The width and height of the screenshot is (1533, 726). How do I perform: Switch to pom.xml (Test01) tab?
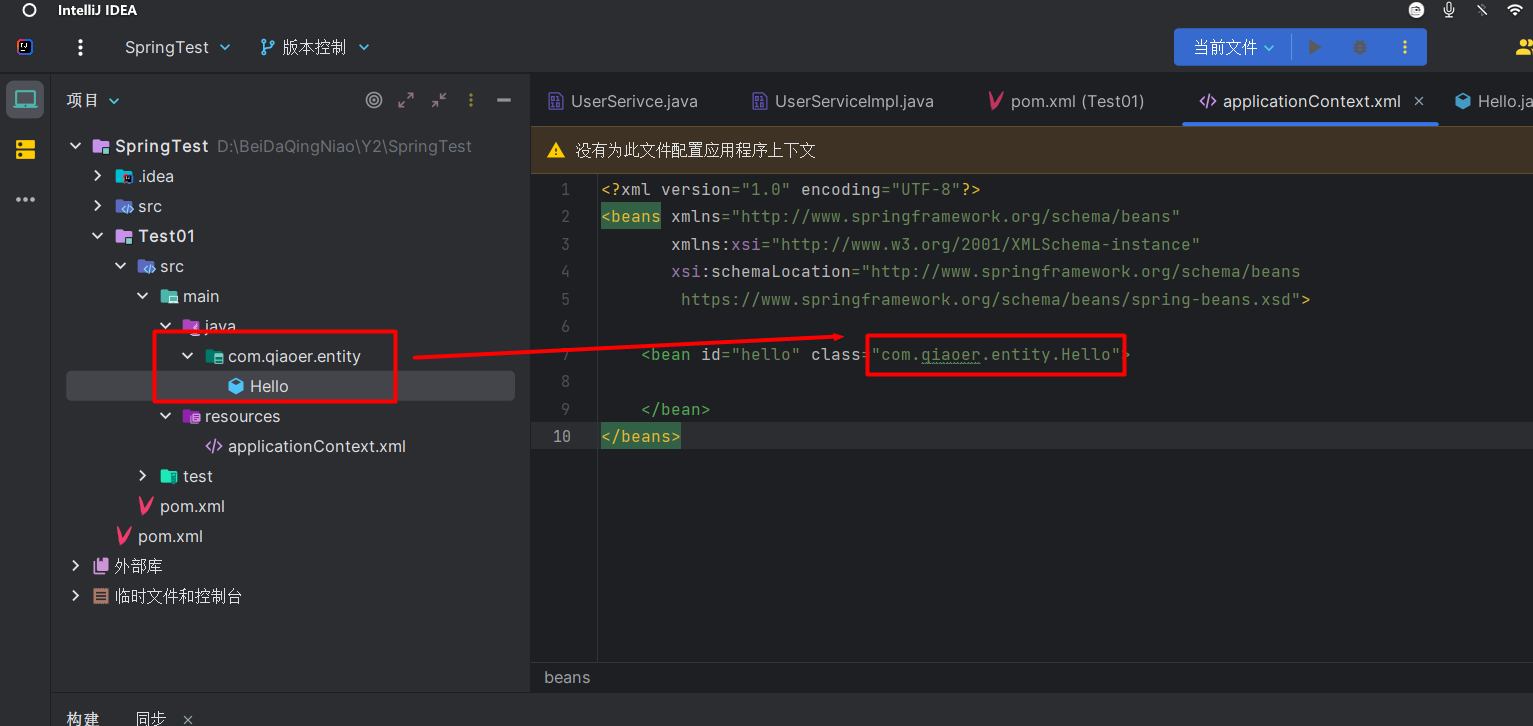[1066, 101]
